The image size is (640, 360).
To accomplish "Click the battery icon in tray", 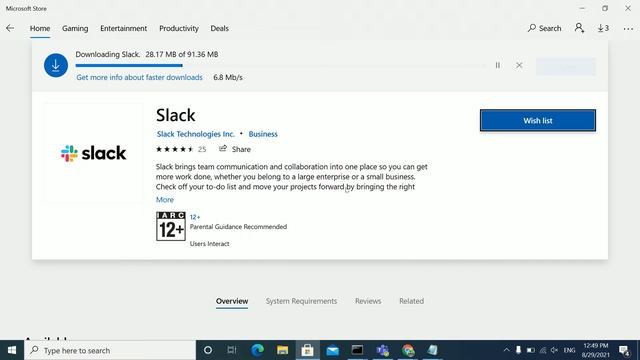I will tap(530, 350).
